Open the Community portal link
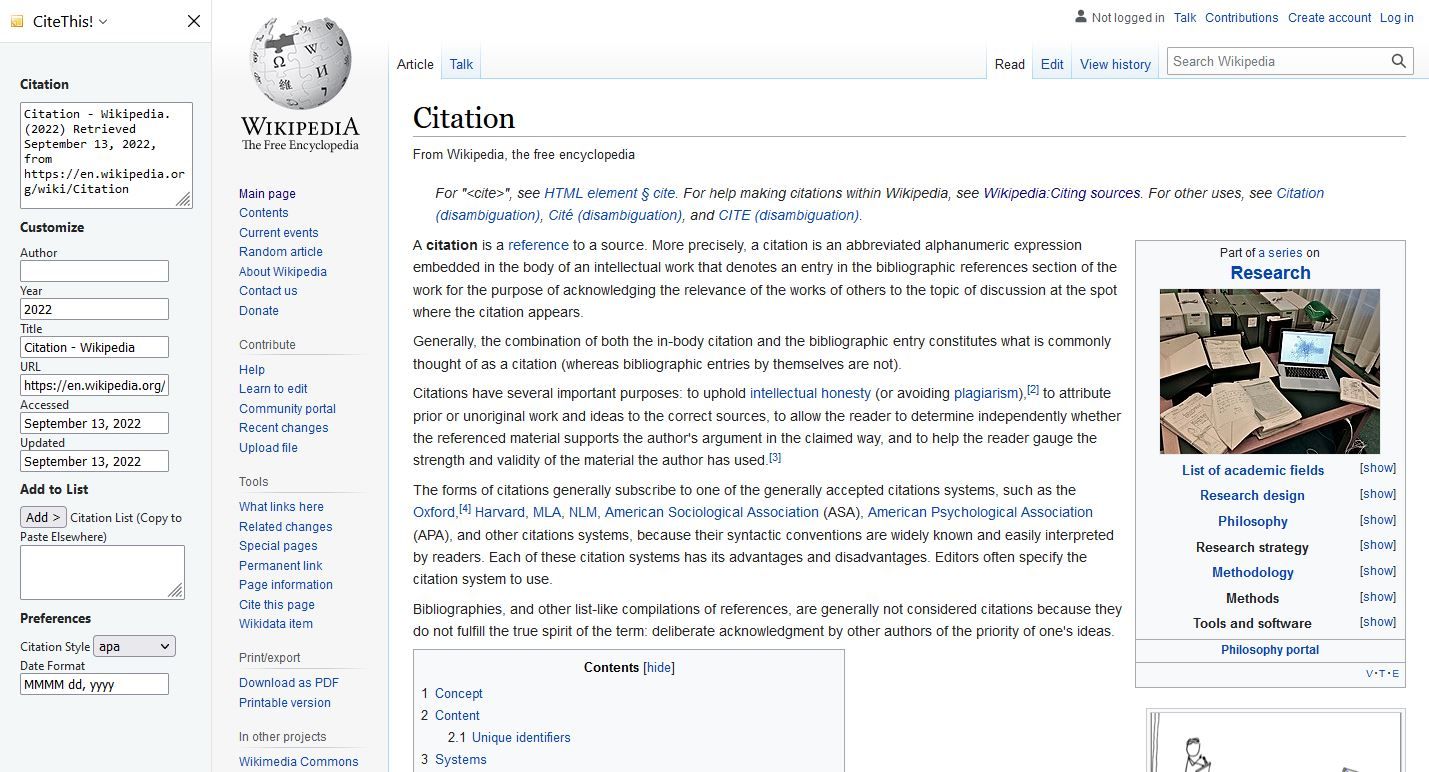Viewport: 1429px width, 772px height. pyautogui.click(x=287, y=408)
